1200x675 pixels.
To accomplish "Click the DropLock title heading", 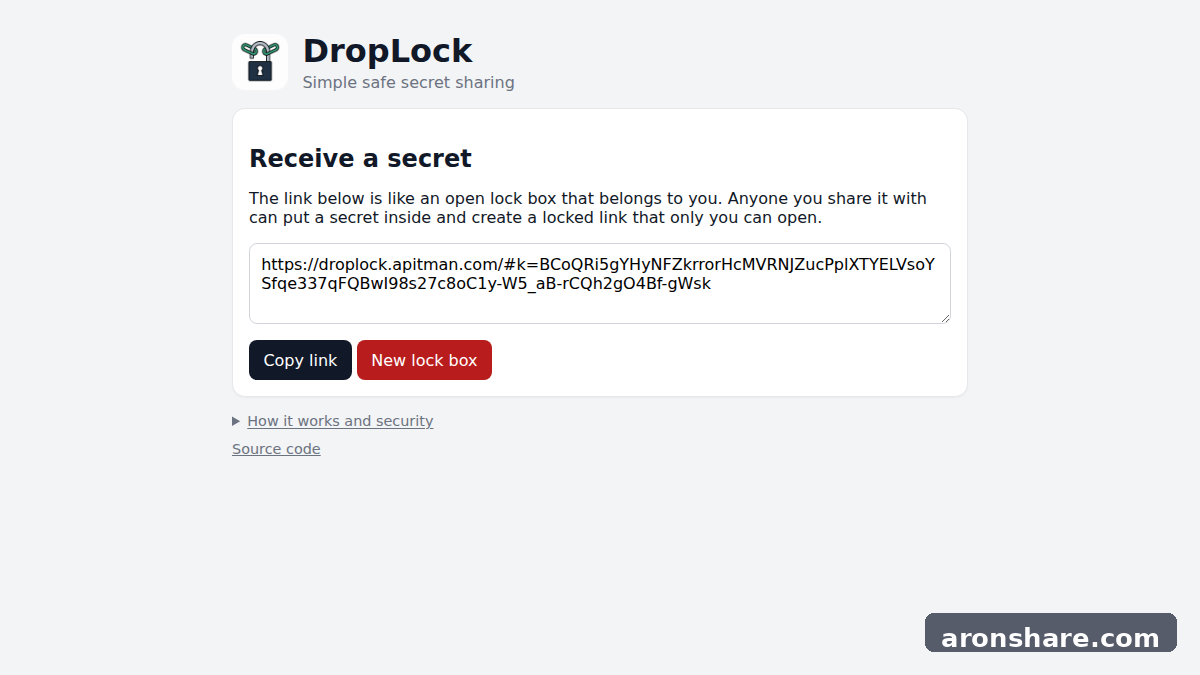I will click(387, 51).
